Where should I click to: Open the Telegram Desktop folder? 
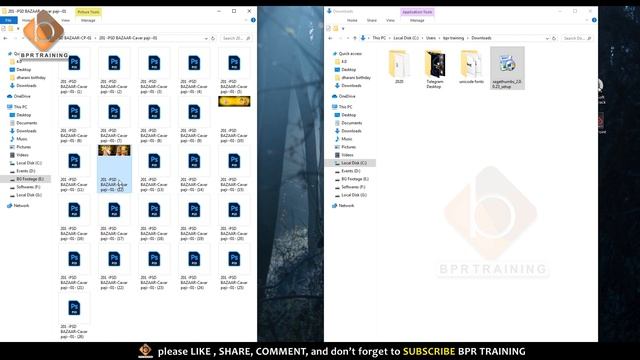434,69
